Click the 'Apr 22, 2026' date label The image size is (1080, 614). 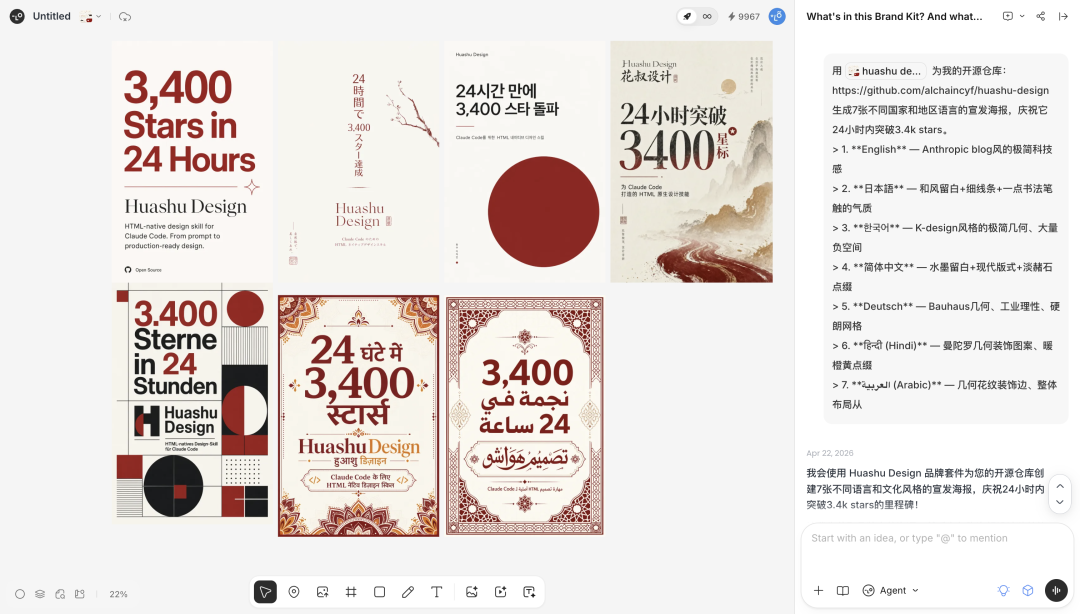click(x=830, y=453)
